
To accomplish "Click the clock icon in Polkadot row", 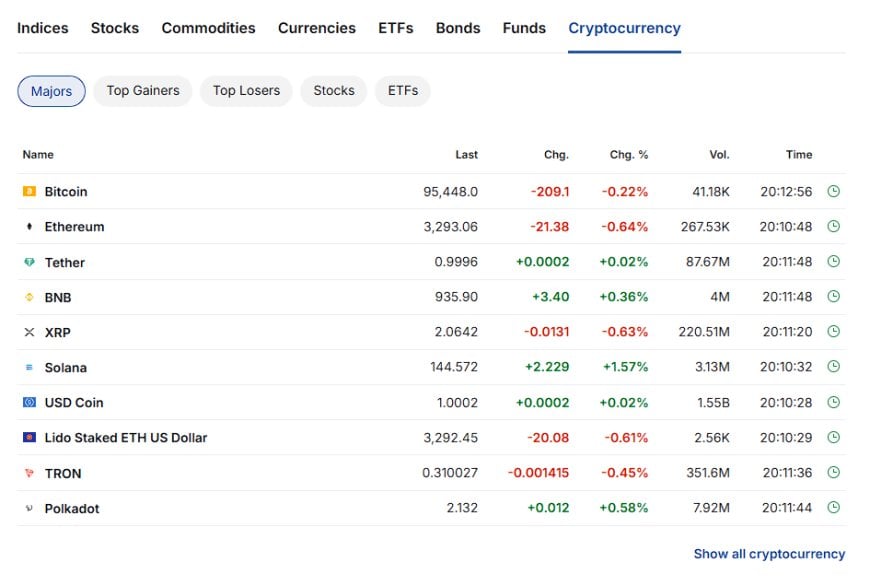I will tap(833, 507).
